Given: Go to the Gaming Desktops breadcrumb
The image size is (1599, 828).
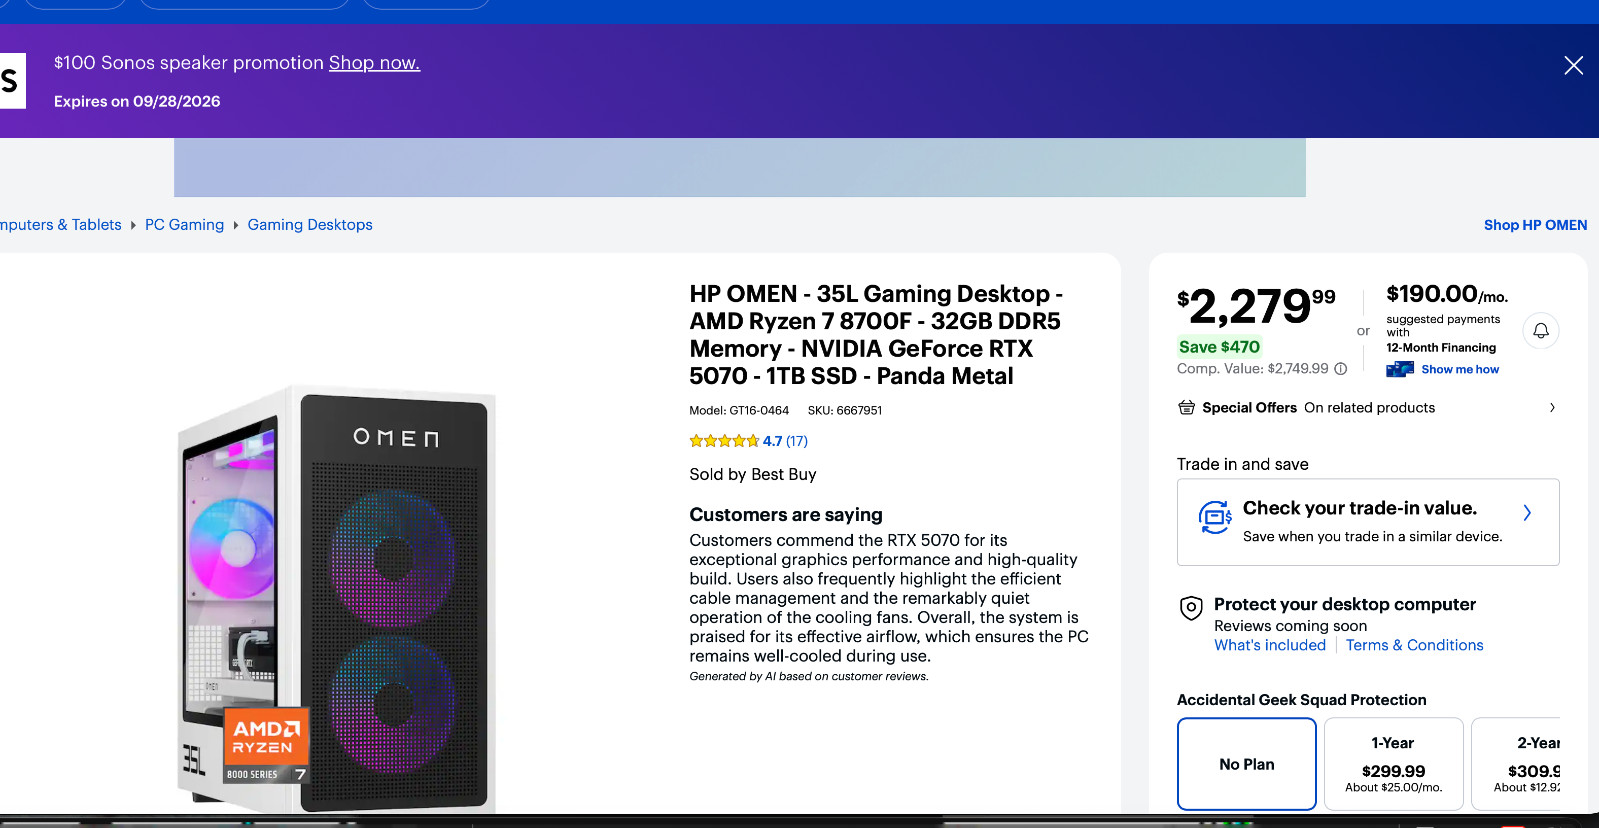Looking at the screenshot, I should [x=310, y=225].
